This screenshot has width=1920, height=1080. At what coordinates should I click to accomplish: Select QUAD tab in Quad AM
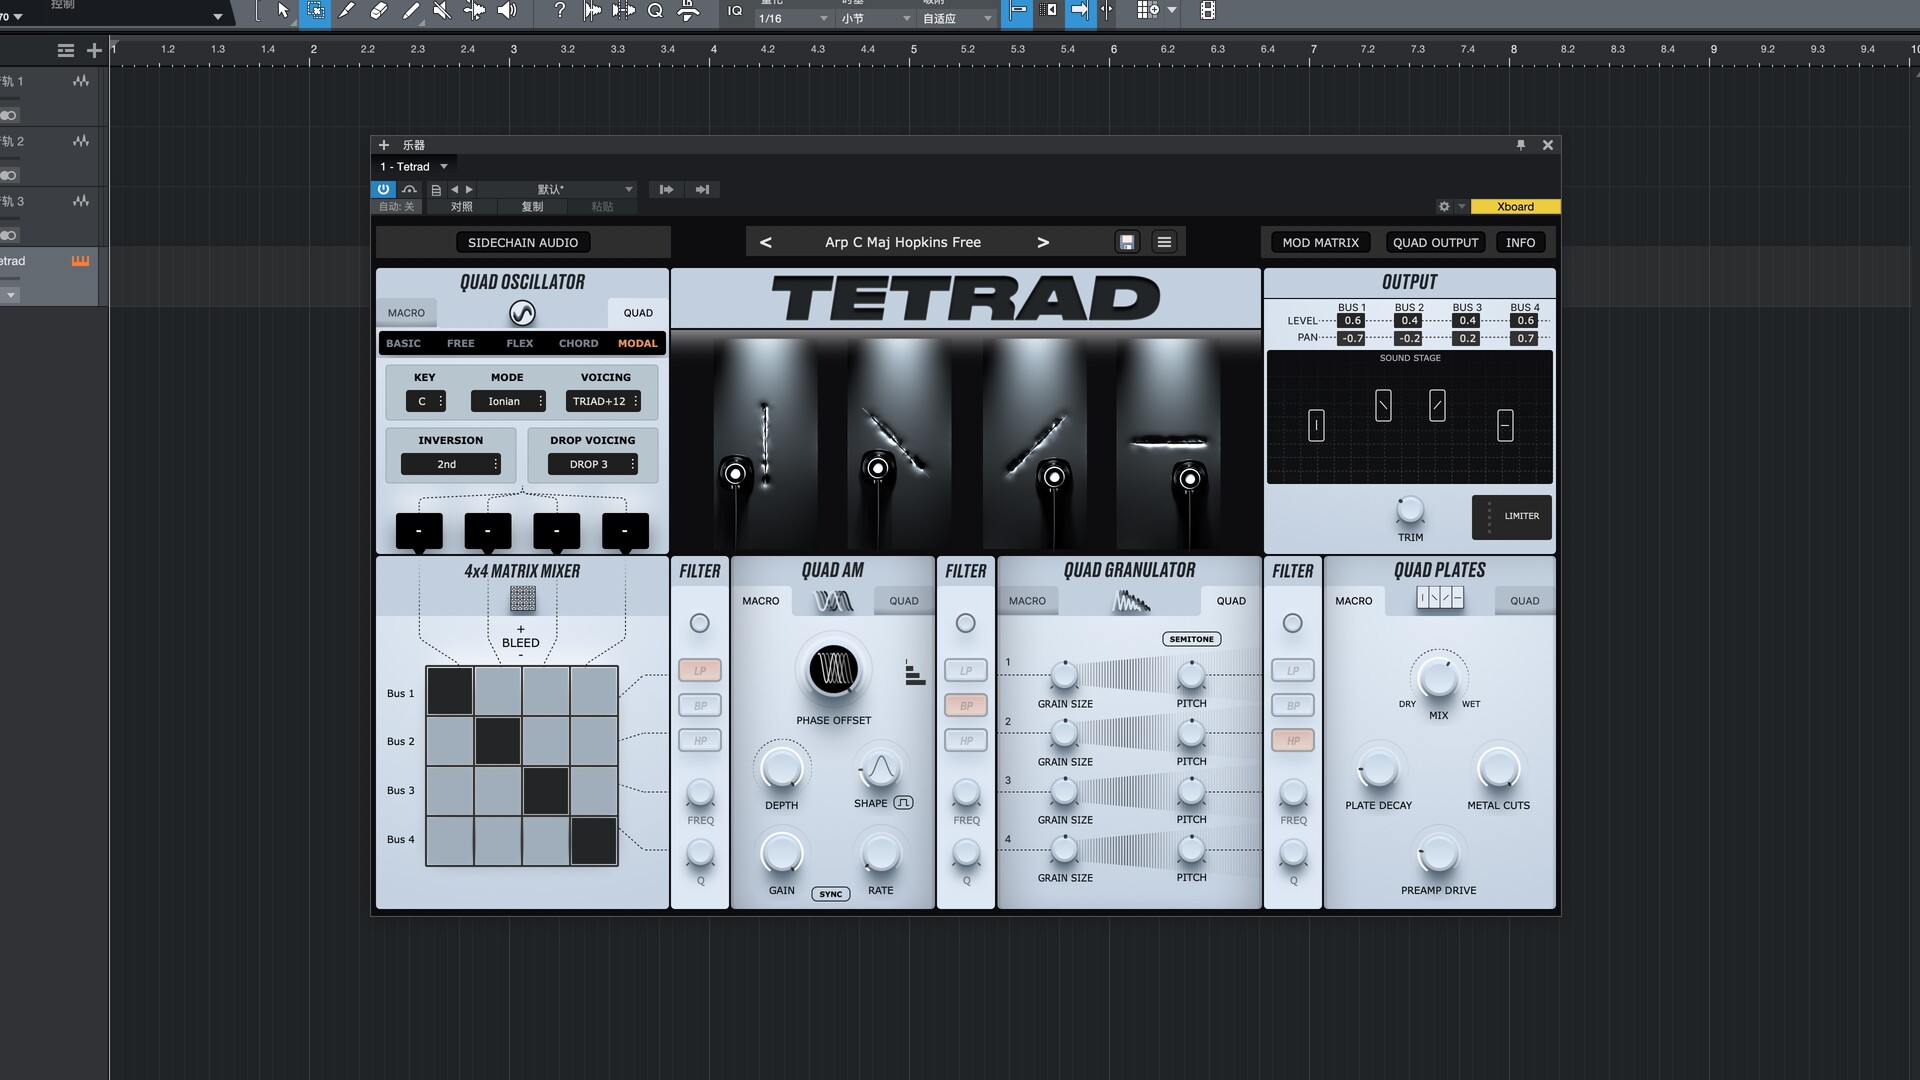pos(904,601)
